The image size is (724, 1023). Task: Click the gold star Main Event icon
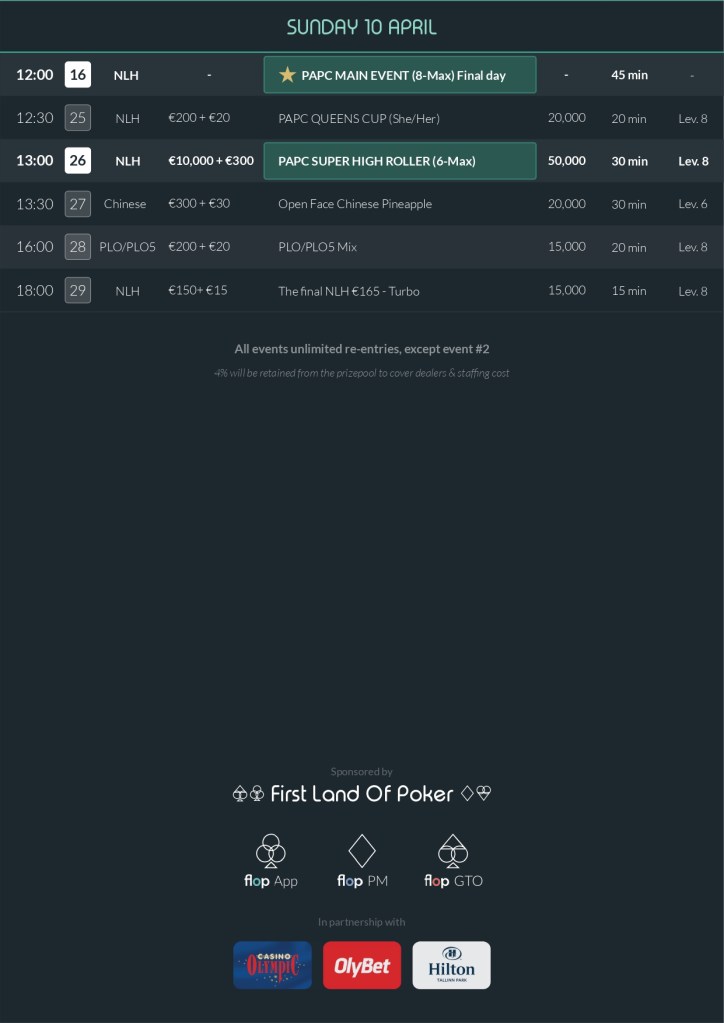[288, 75]
